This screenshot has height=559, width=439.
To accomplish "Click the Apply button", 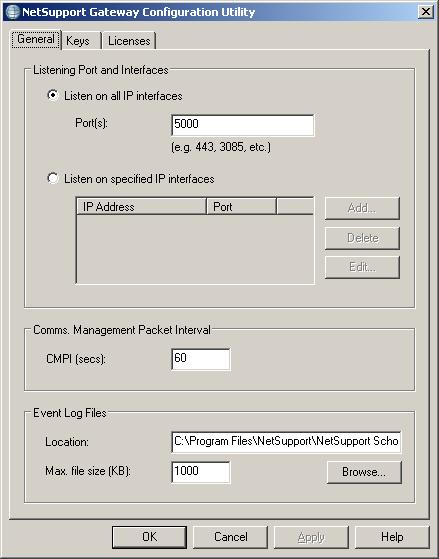I will pyautogui.click(x=311, y=537).
